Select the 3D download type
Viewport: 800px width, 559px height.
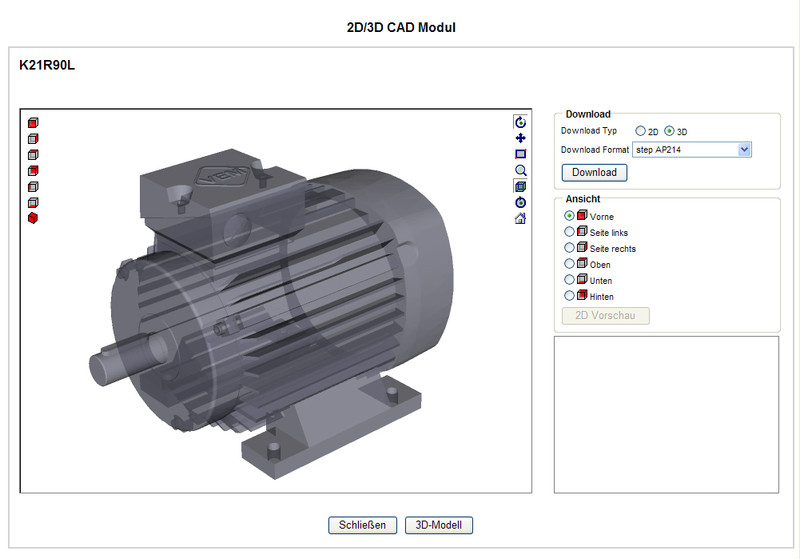point(670,131)
